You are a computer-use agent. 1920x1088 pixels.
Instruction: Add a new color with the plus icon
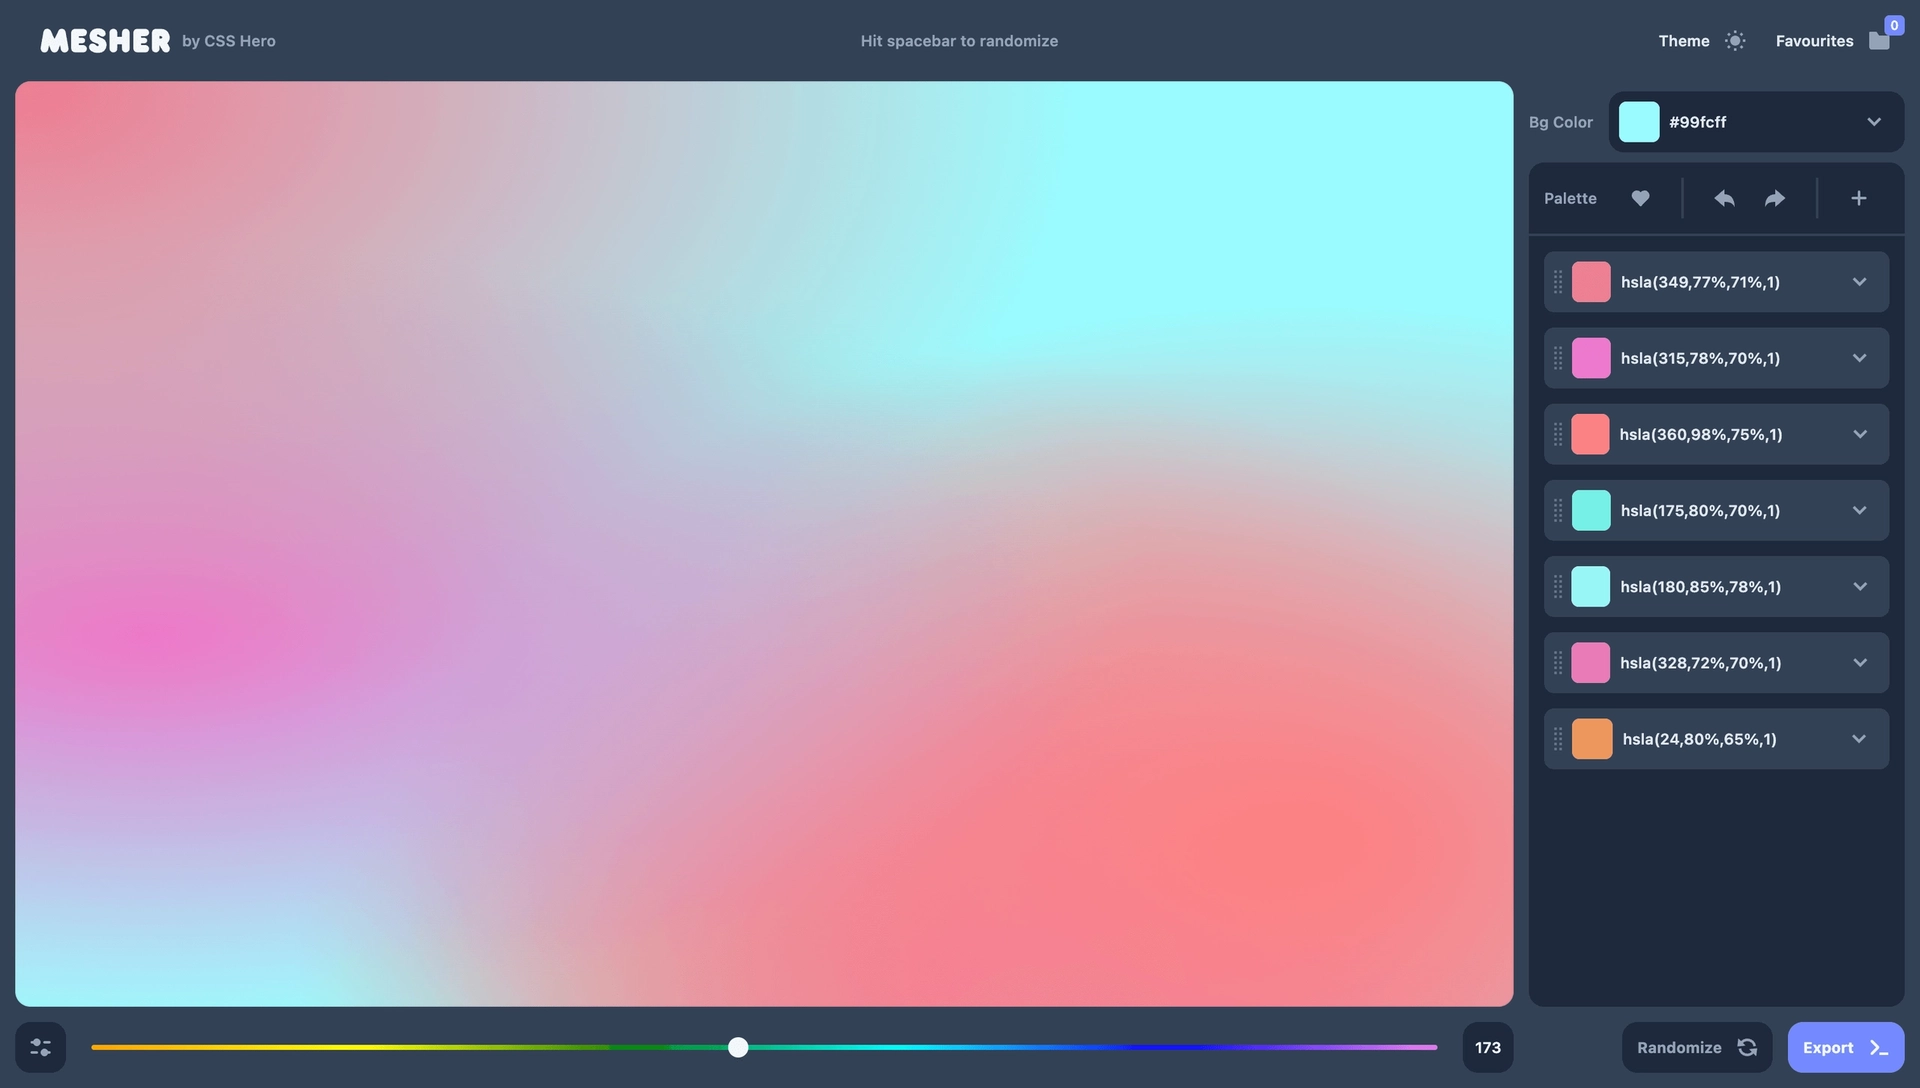pos(1858,198)
